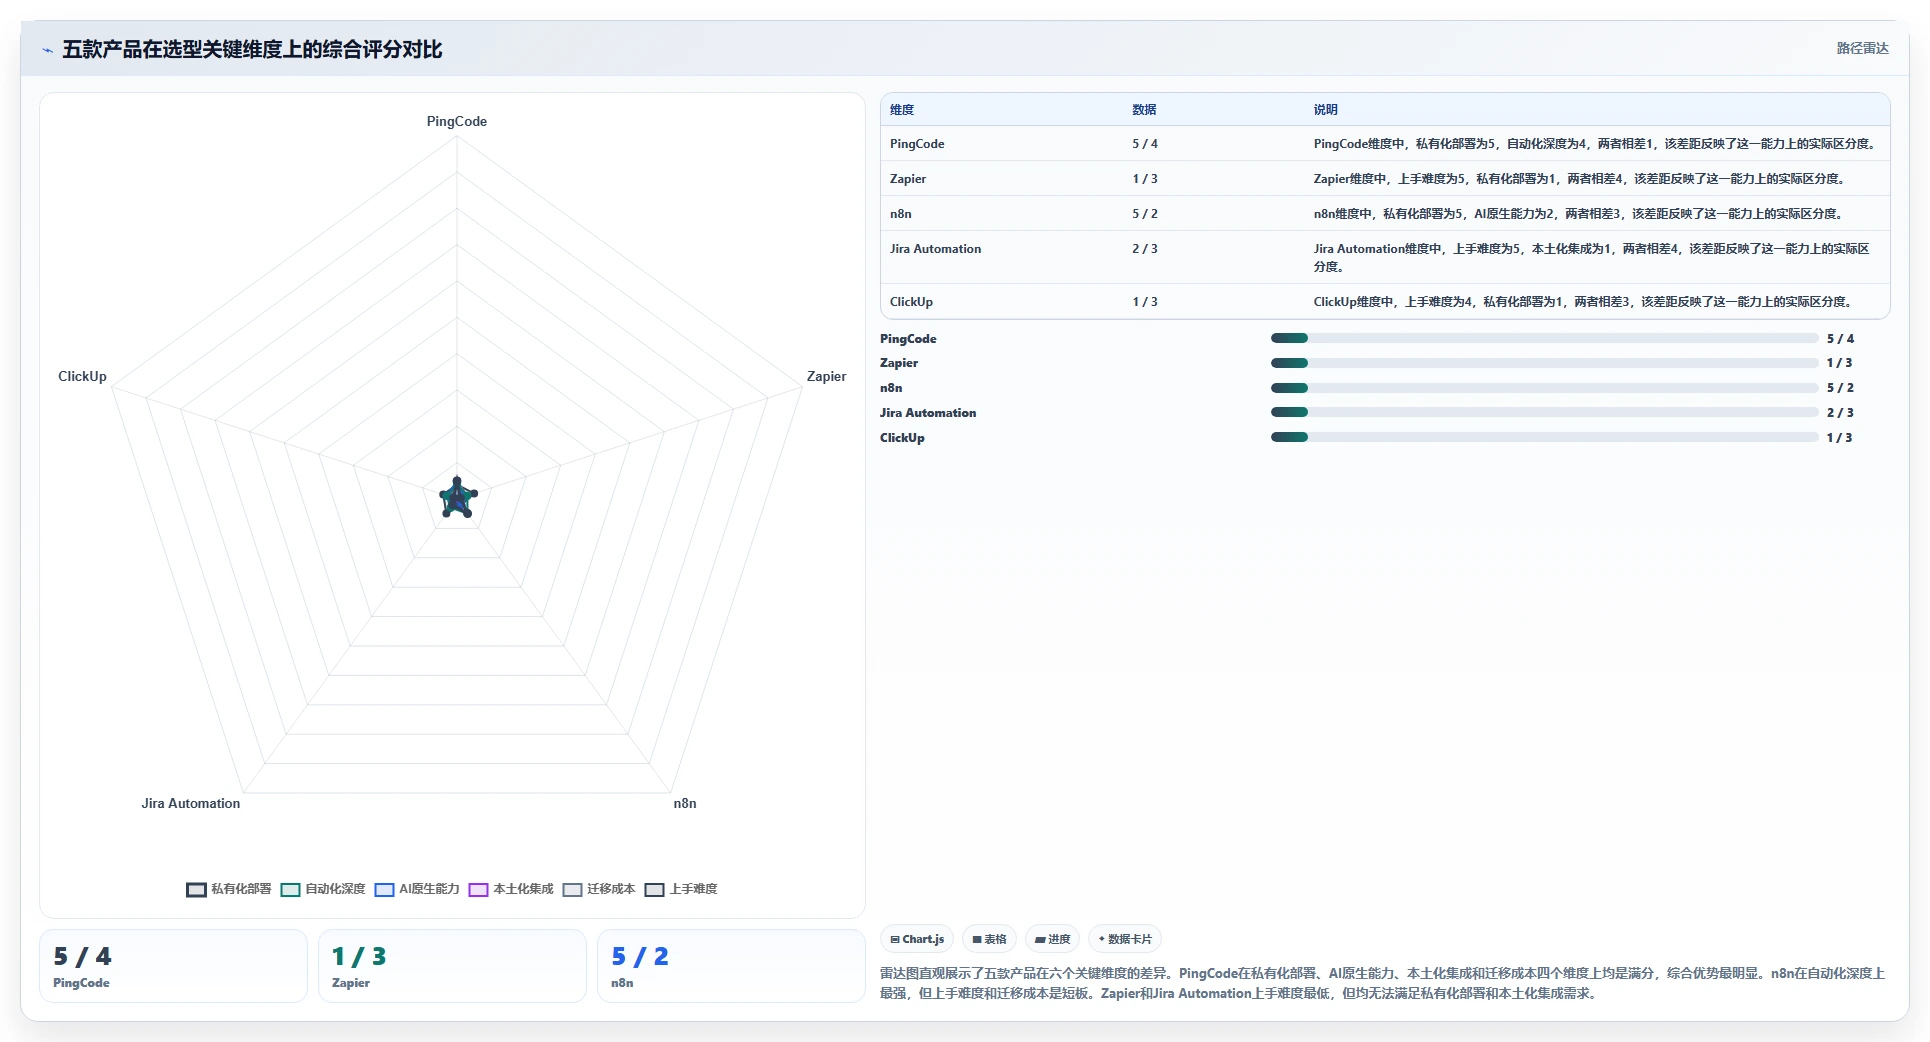Toggle the 上手难度 legend series
The width and height of the screenshot is (1930, 1042).
681,889
